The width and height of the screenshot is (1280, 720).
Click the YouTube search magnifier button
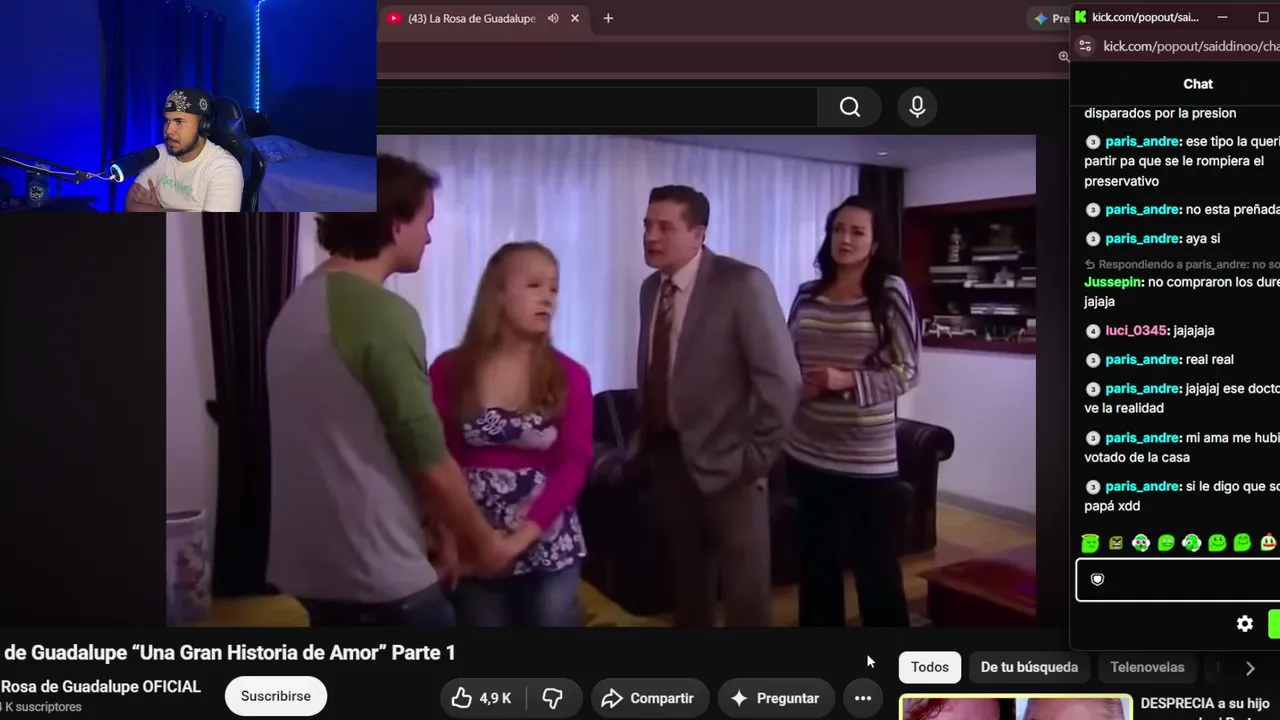(849, 107)
